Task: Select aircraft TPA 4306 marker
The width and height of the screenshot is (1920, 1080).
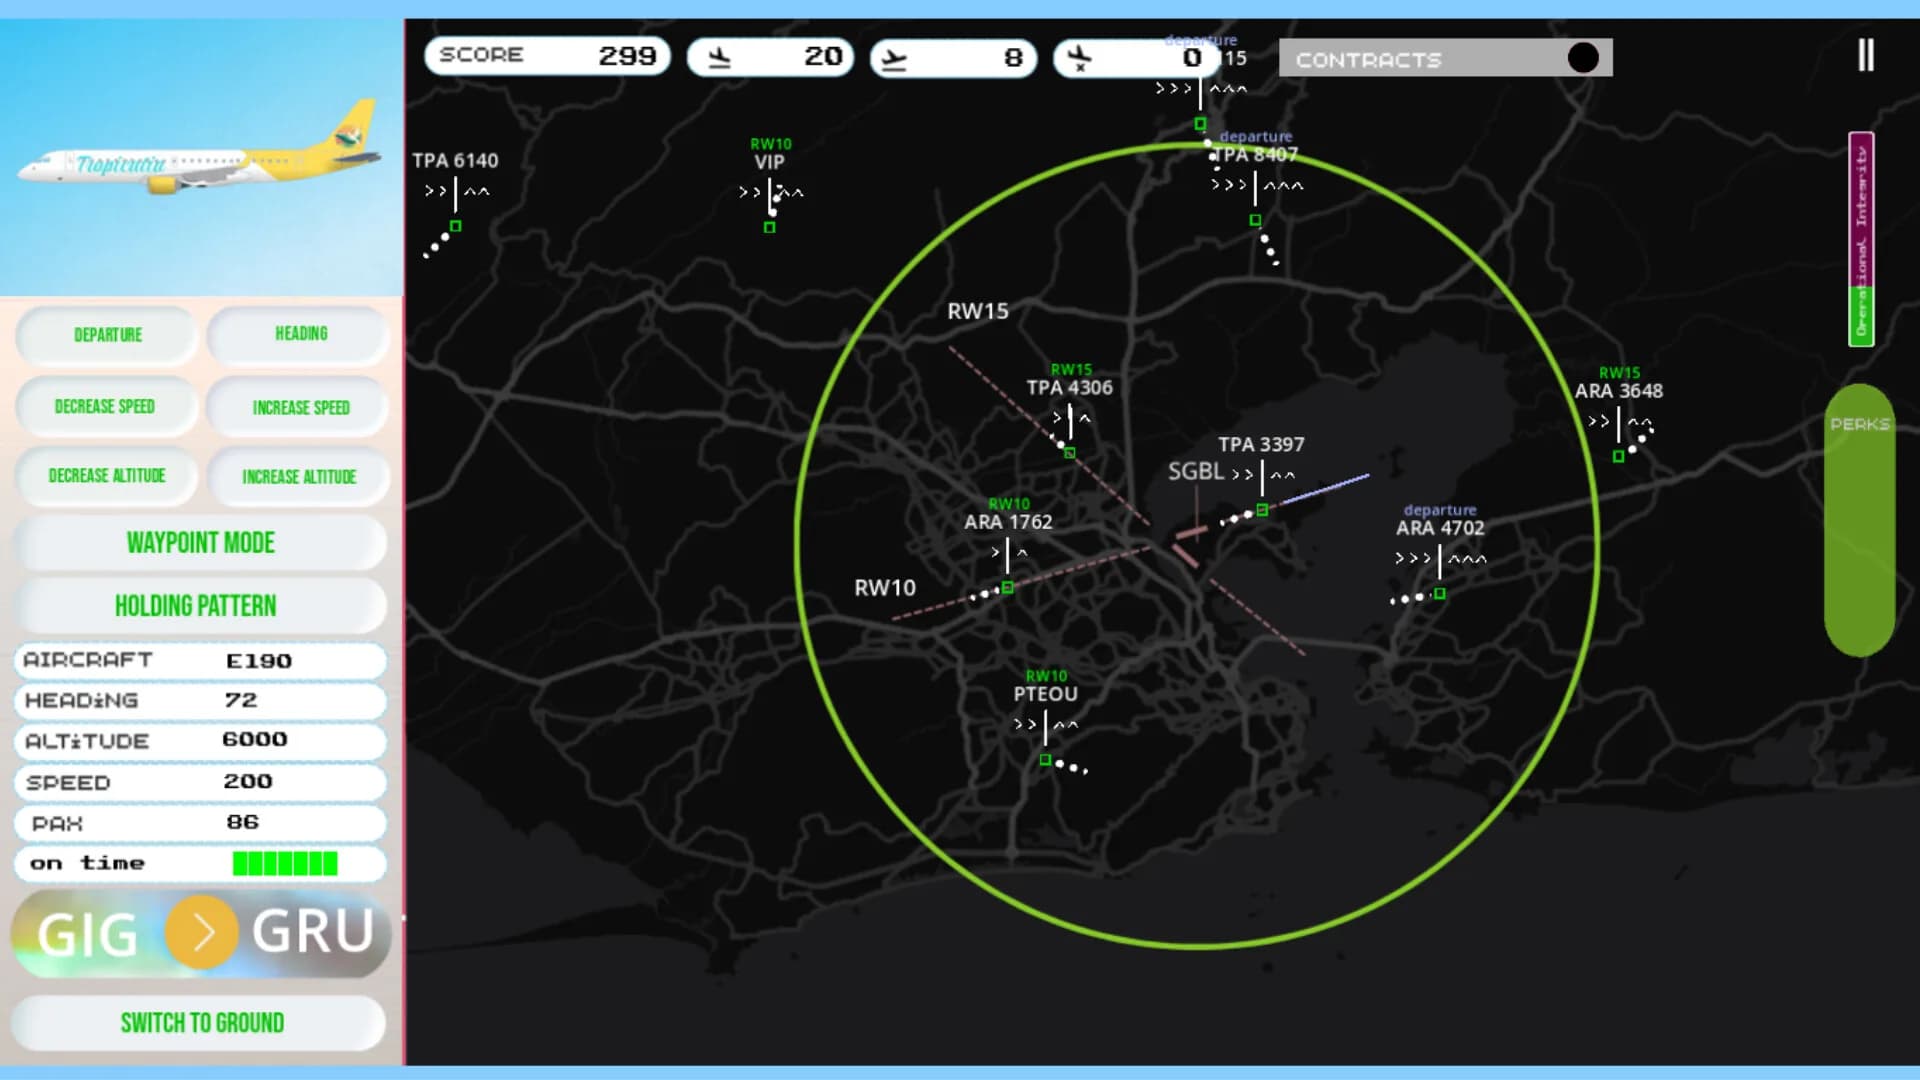Action: (x=1070, y=453)
